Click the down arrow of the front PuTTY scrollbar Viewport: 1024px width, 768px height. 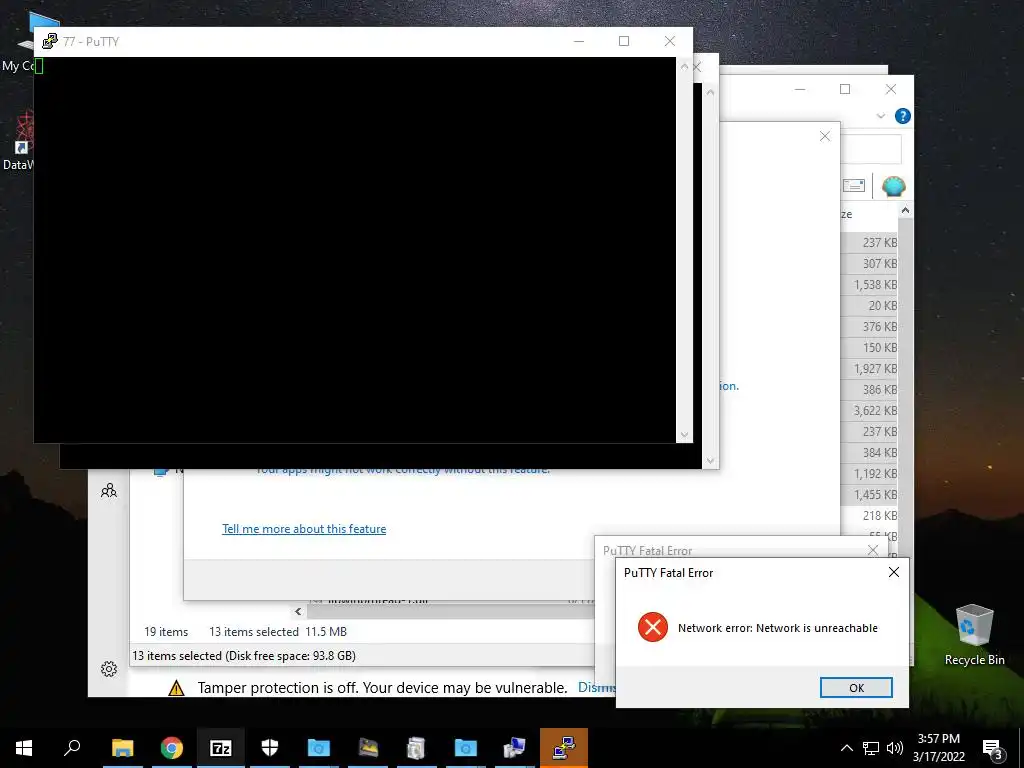(x=684, y=434)
